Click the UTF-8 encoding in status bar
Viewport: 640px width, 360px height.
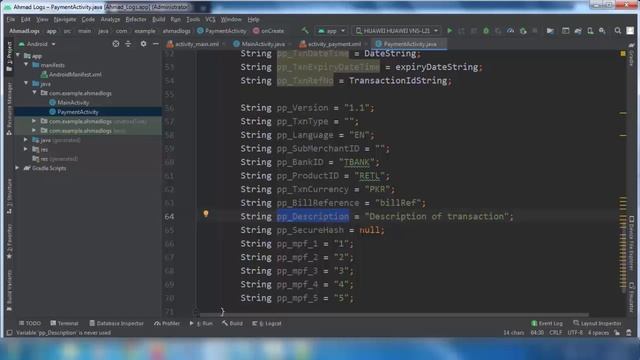click(575, 333)
